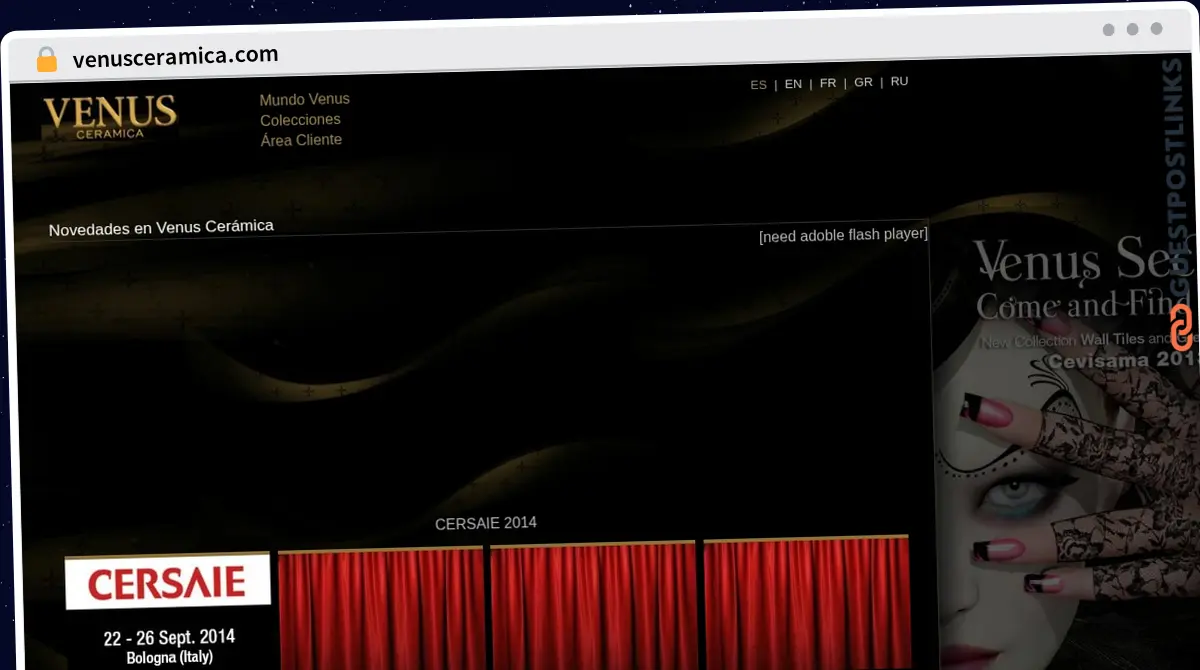The height and width of the screenshot is (670, 1200).
Task: Switch language to EN
Action: coord(793,84)
